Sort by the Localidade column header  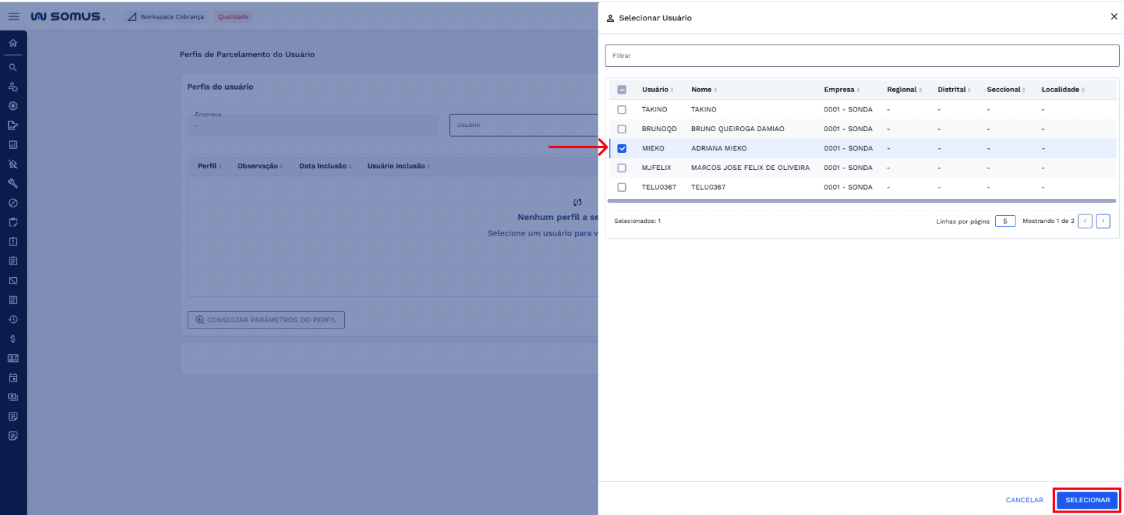(1062, 90)
